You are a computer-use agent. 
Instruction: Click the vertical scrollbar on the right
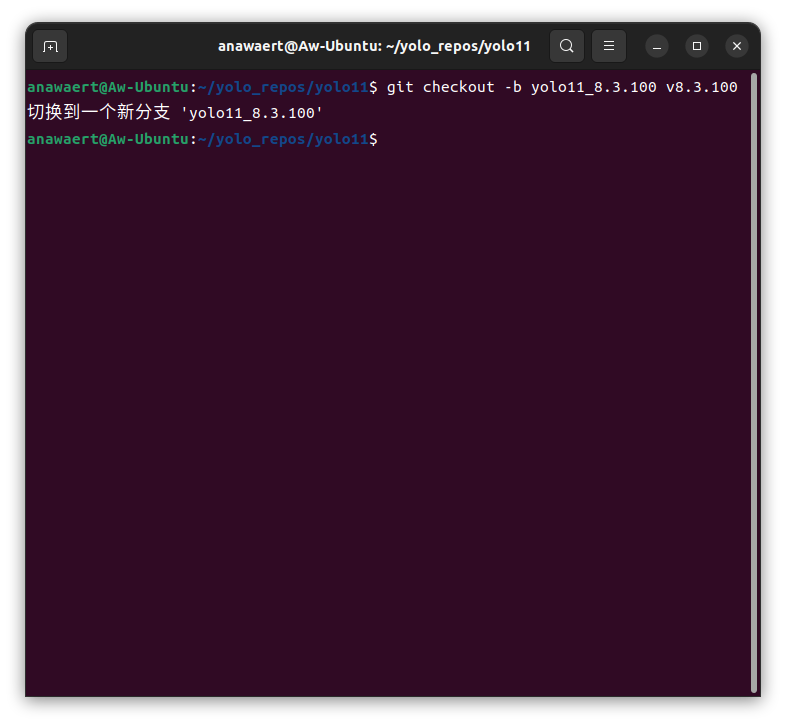coord(753,383)
